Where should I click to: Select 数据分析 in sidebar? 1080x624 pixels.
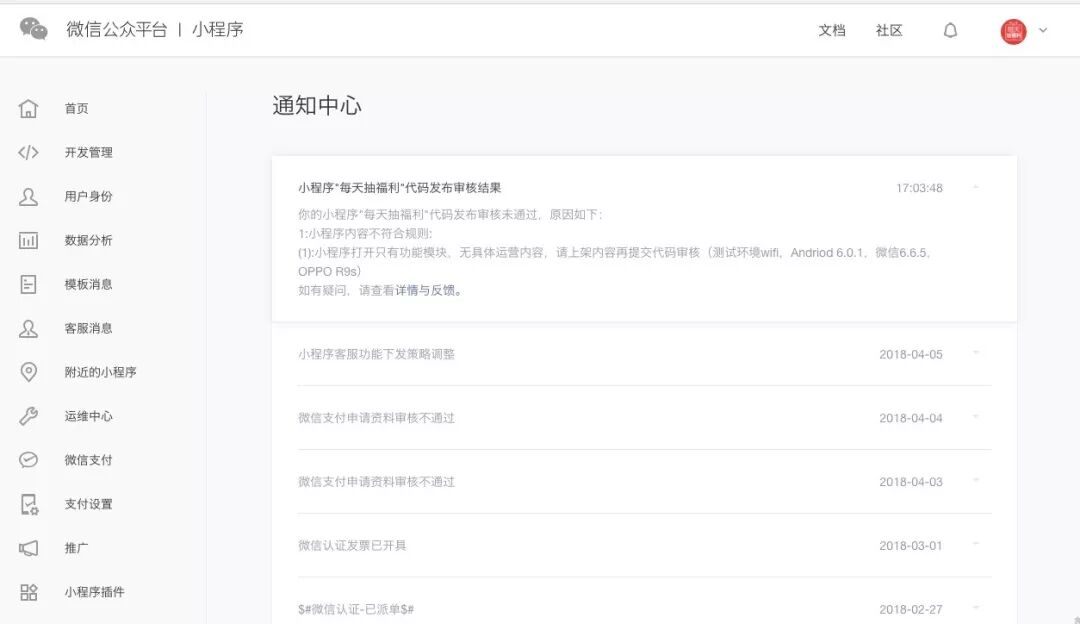88,240
